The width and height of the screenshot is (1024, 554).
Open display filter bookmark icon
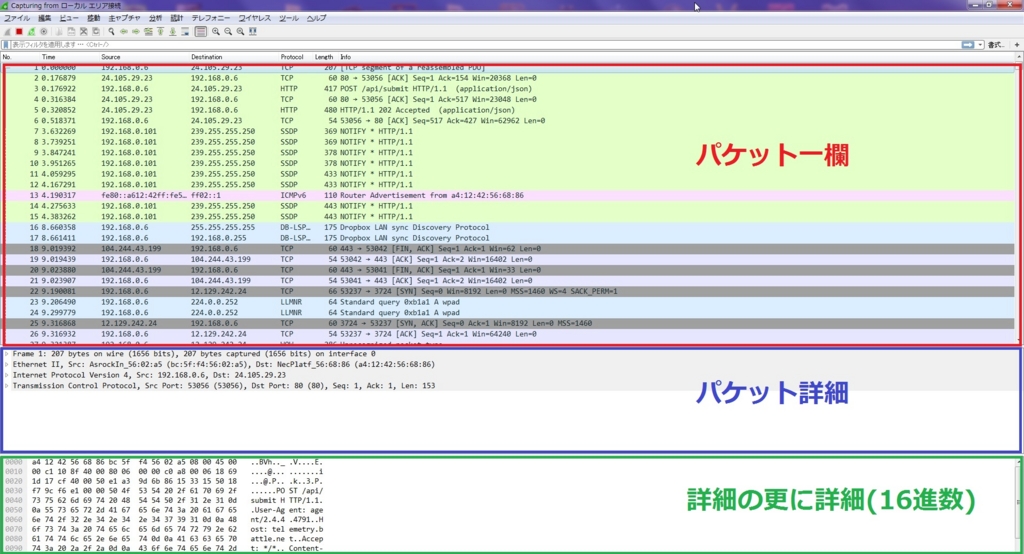(x=6, y=44)
